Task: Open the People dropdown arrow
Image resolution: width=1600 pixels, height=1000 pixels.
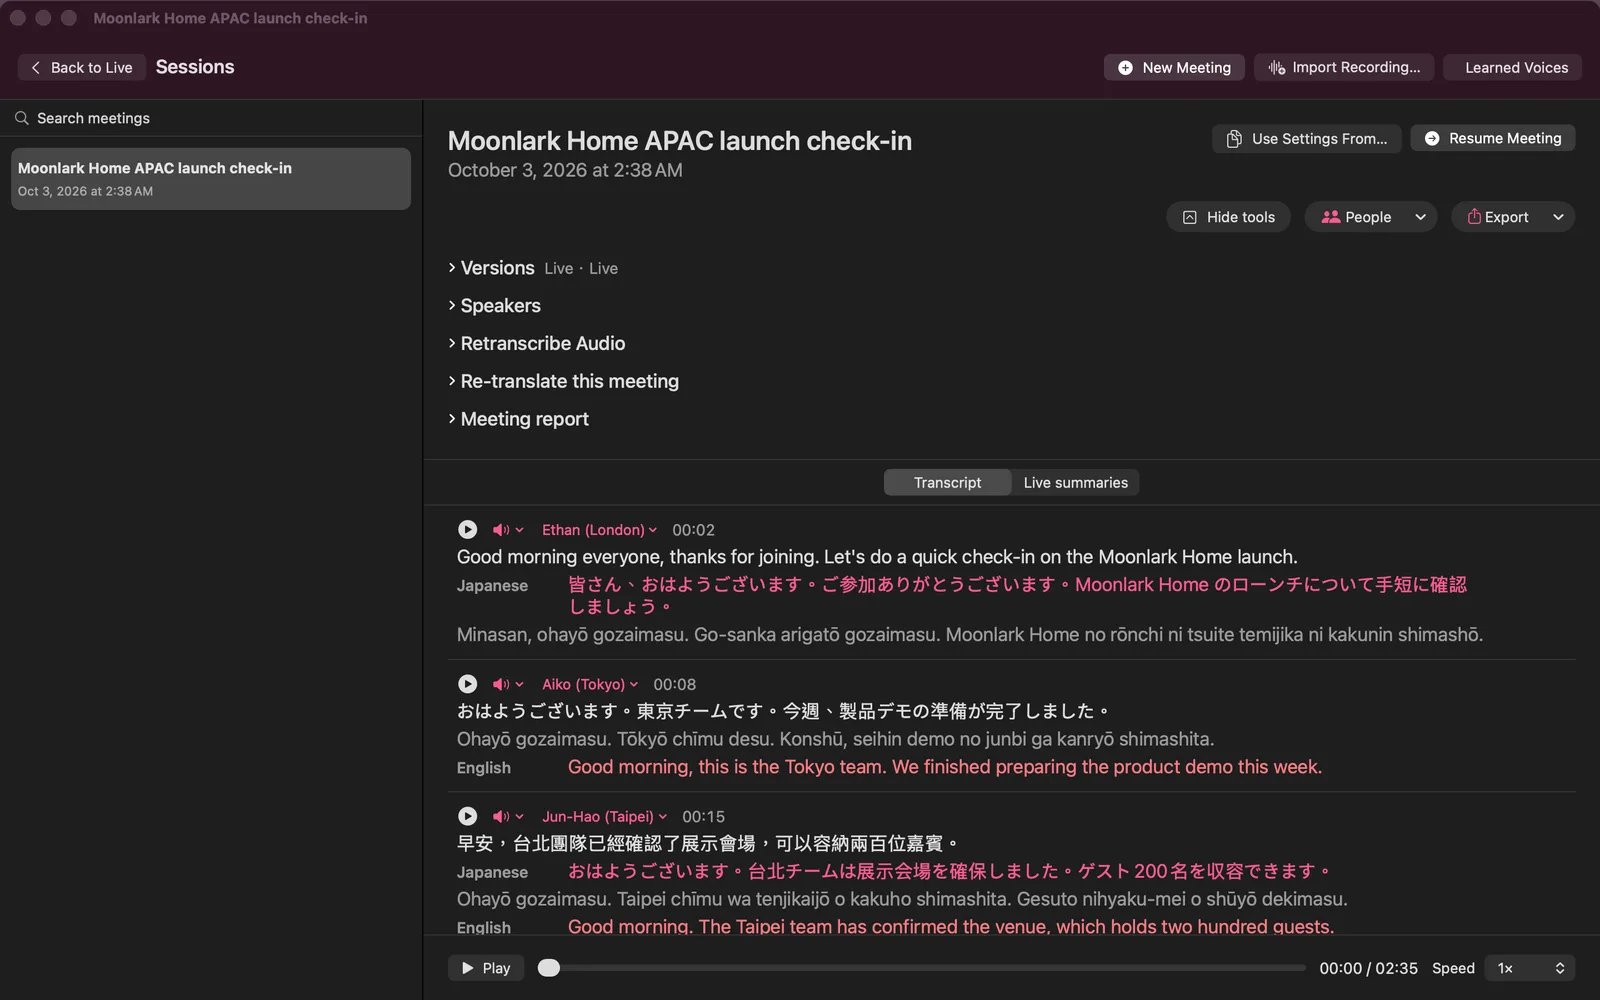Action: [1420, 217]
